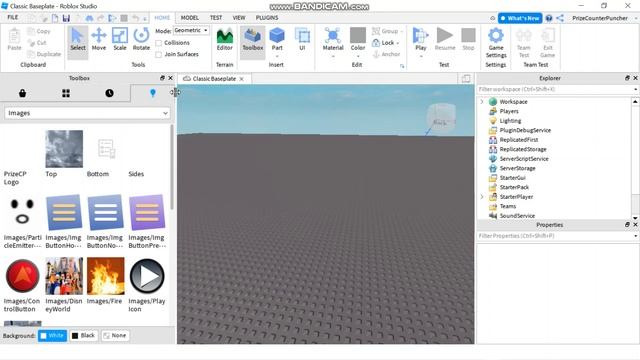Select the Fire image thumbnail
Image resolution: width=640 pixels, height=360 pixels.
point(106,276)
